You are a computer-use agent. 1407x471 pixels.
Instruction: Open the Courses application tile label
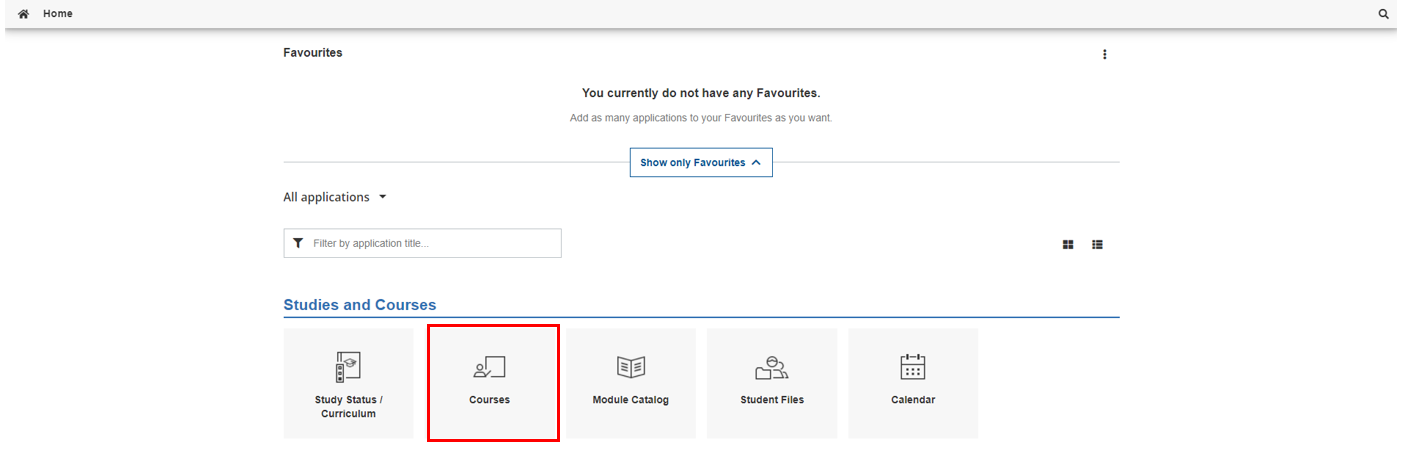(489, 400)
